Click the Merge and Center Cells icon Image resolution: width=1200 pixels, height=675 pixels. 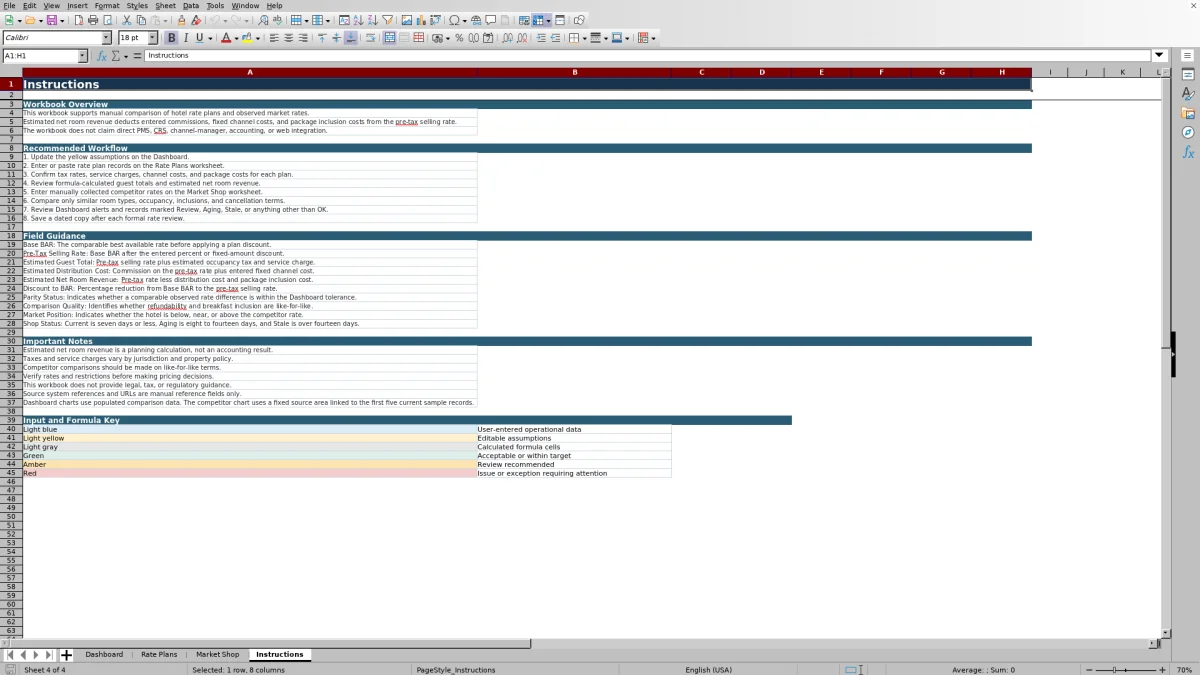pos(389,38)
